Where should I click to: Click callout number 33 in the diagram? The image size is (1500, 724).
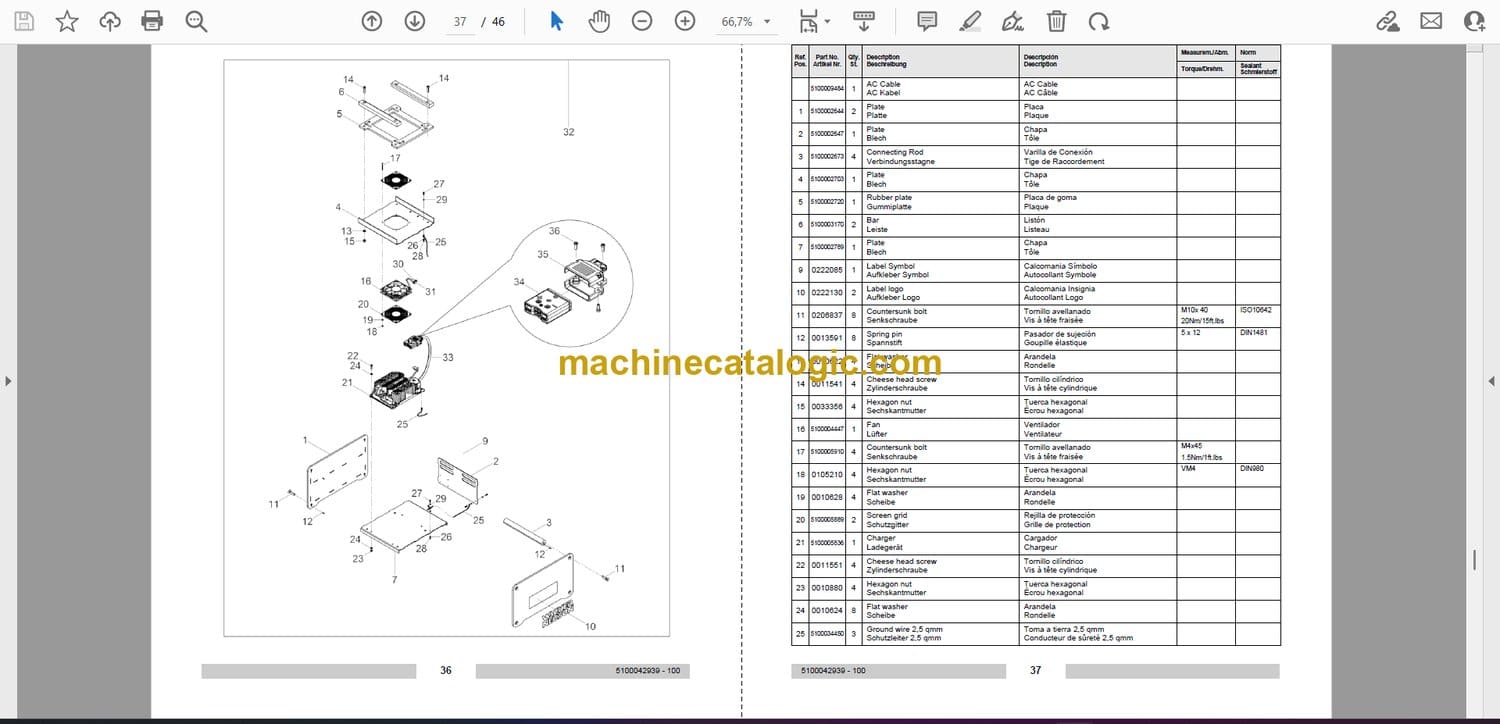pos(447,357)
